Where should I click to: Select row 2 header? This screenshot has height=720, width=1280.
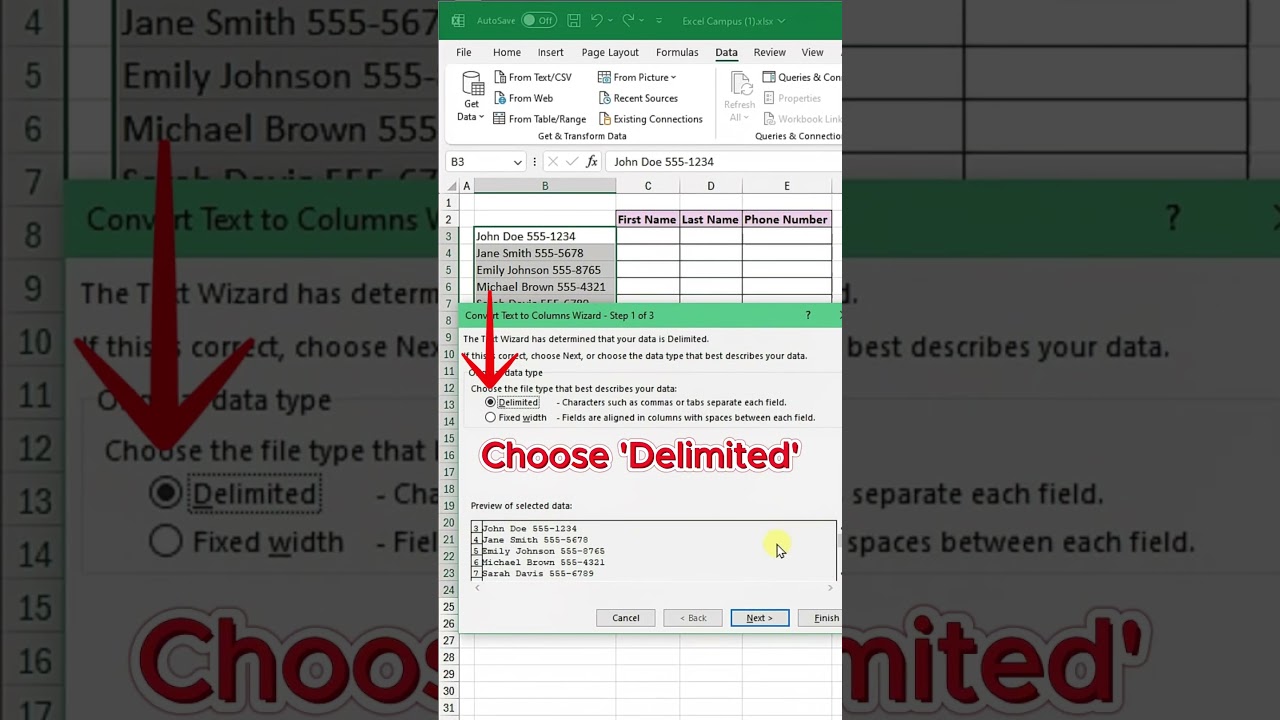coord(450,219)
